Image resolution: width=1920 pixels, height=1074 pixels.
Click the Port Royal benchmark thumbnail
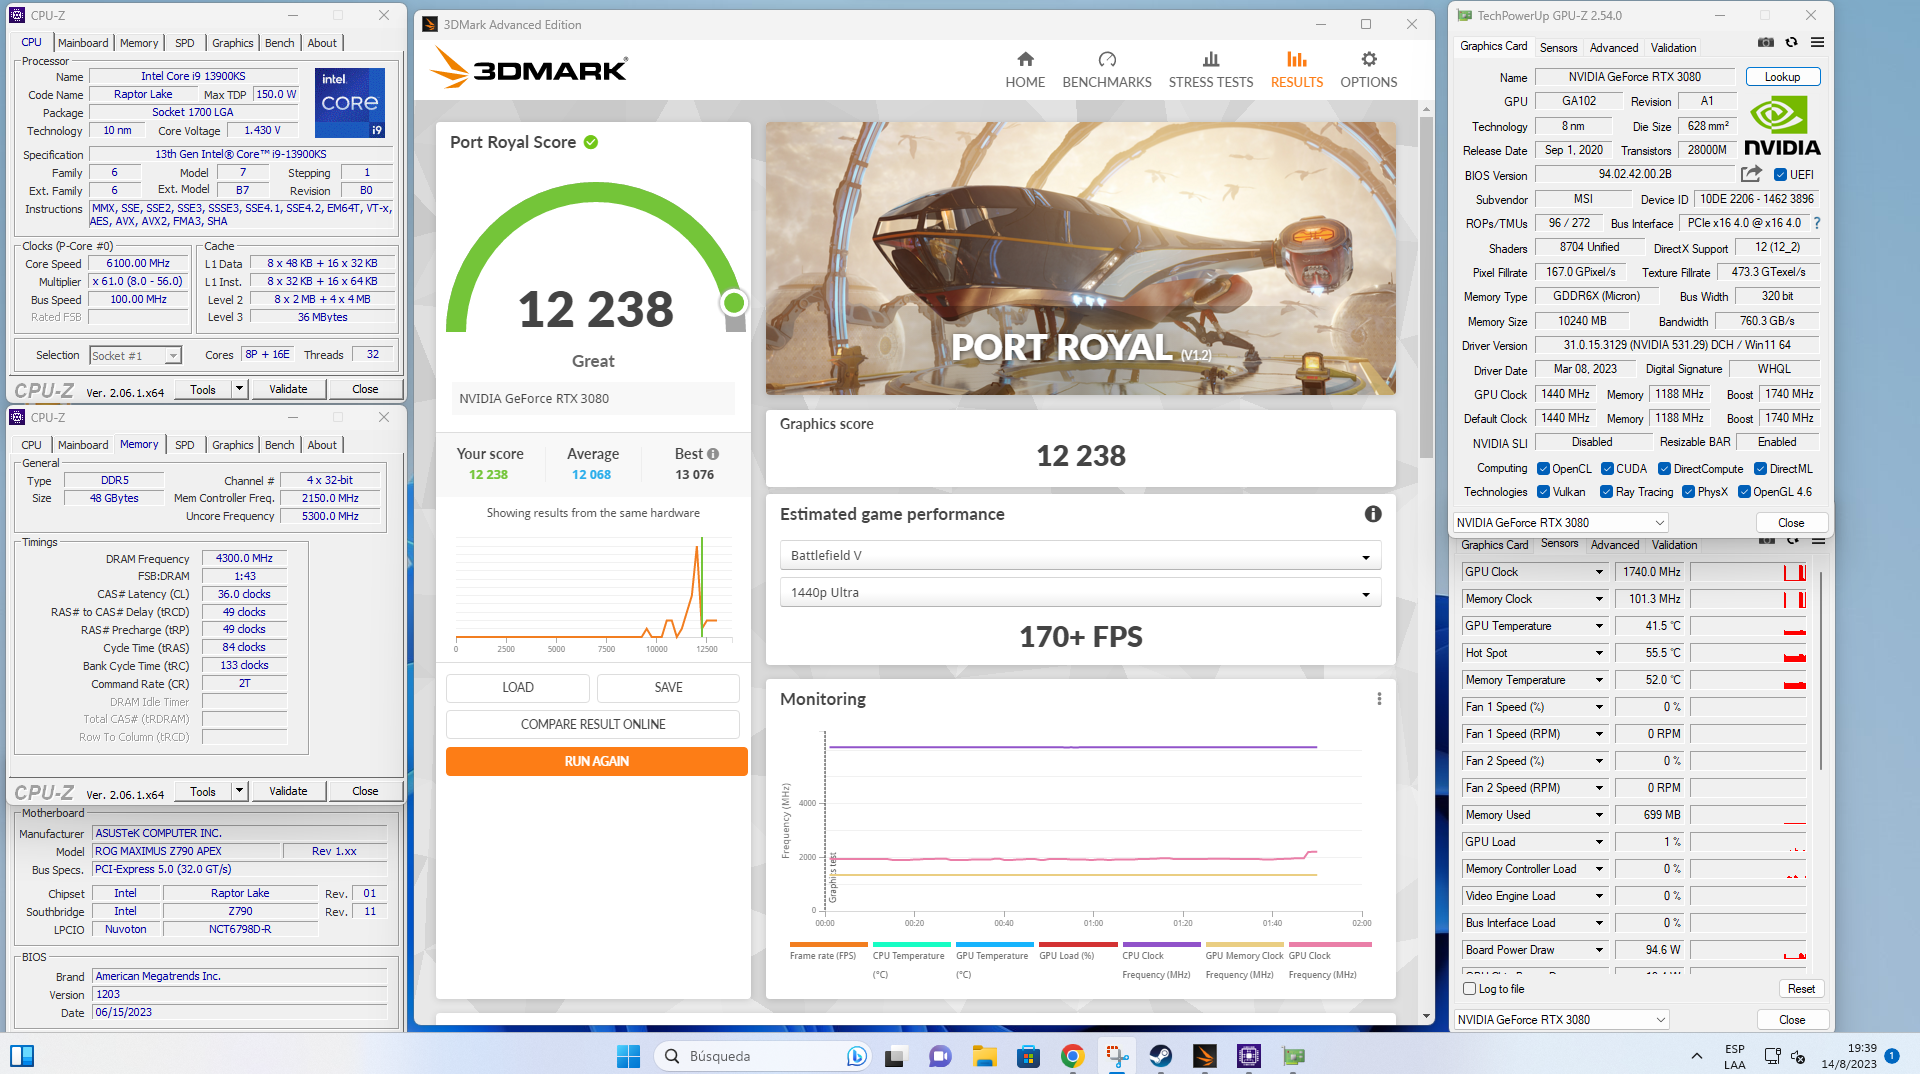click(x=1080, y=258)
